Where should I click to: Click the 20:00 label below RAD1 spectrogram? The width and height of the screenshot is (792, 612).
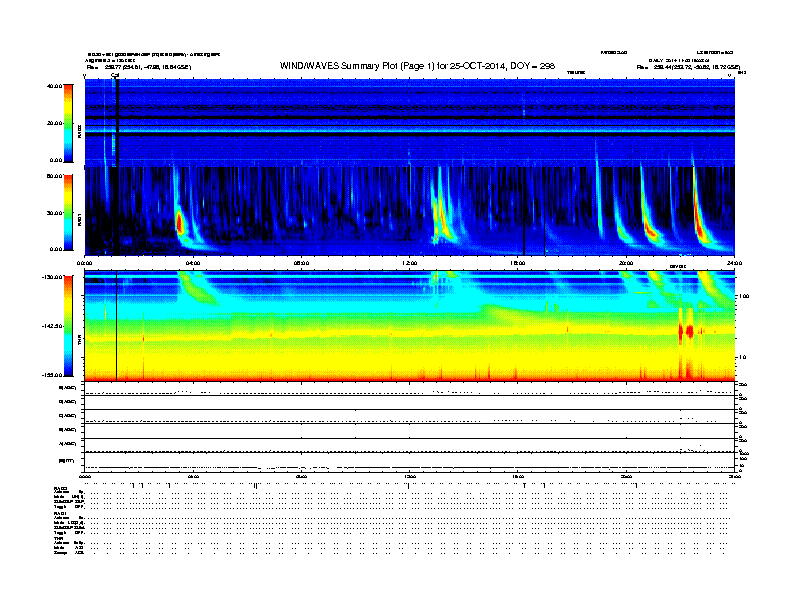tap(626, 263)
